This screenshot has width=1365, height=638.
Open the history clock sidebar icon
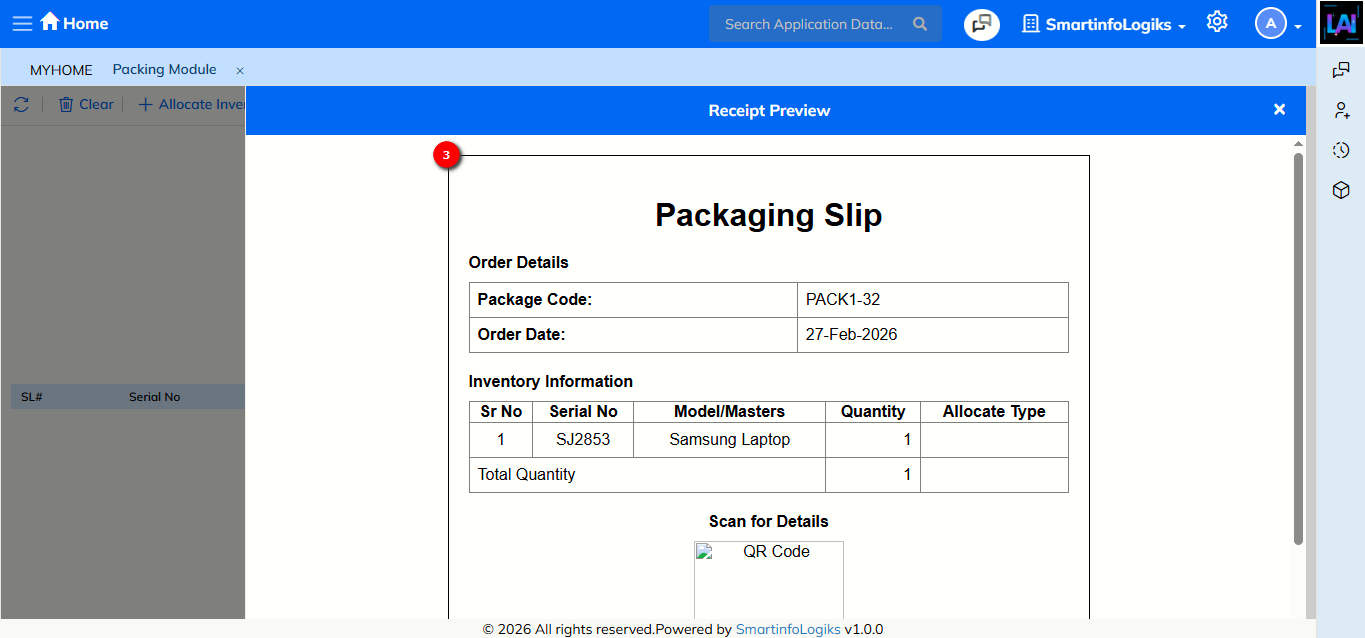(x=1341, y=150)
